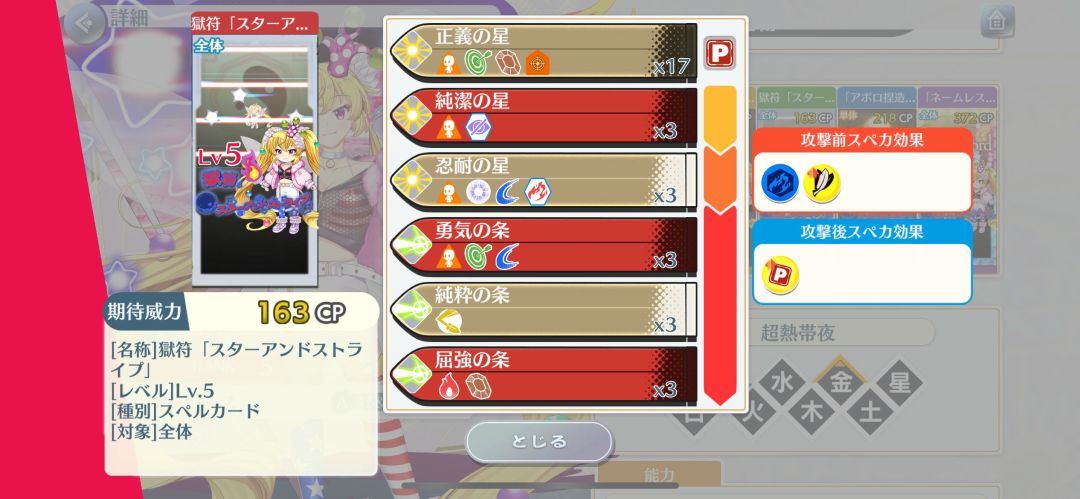Image resolution: width=1080 pixels, height=499 pixels.
Task: Click the 攻撃前スペカ効果 header
Action: [862, 140]
